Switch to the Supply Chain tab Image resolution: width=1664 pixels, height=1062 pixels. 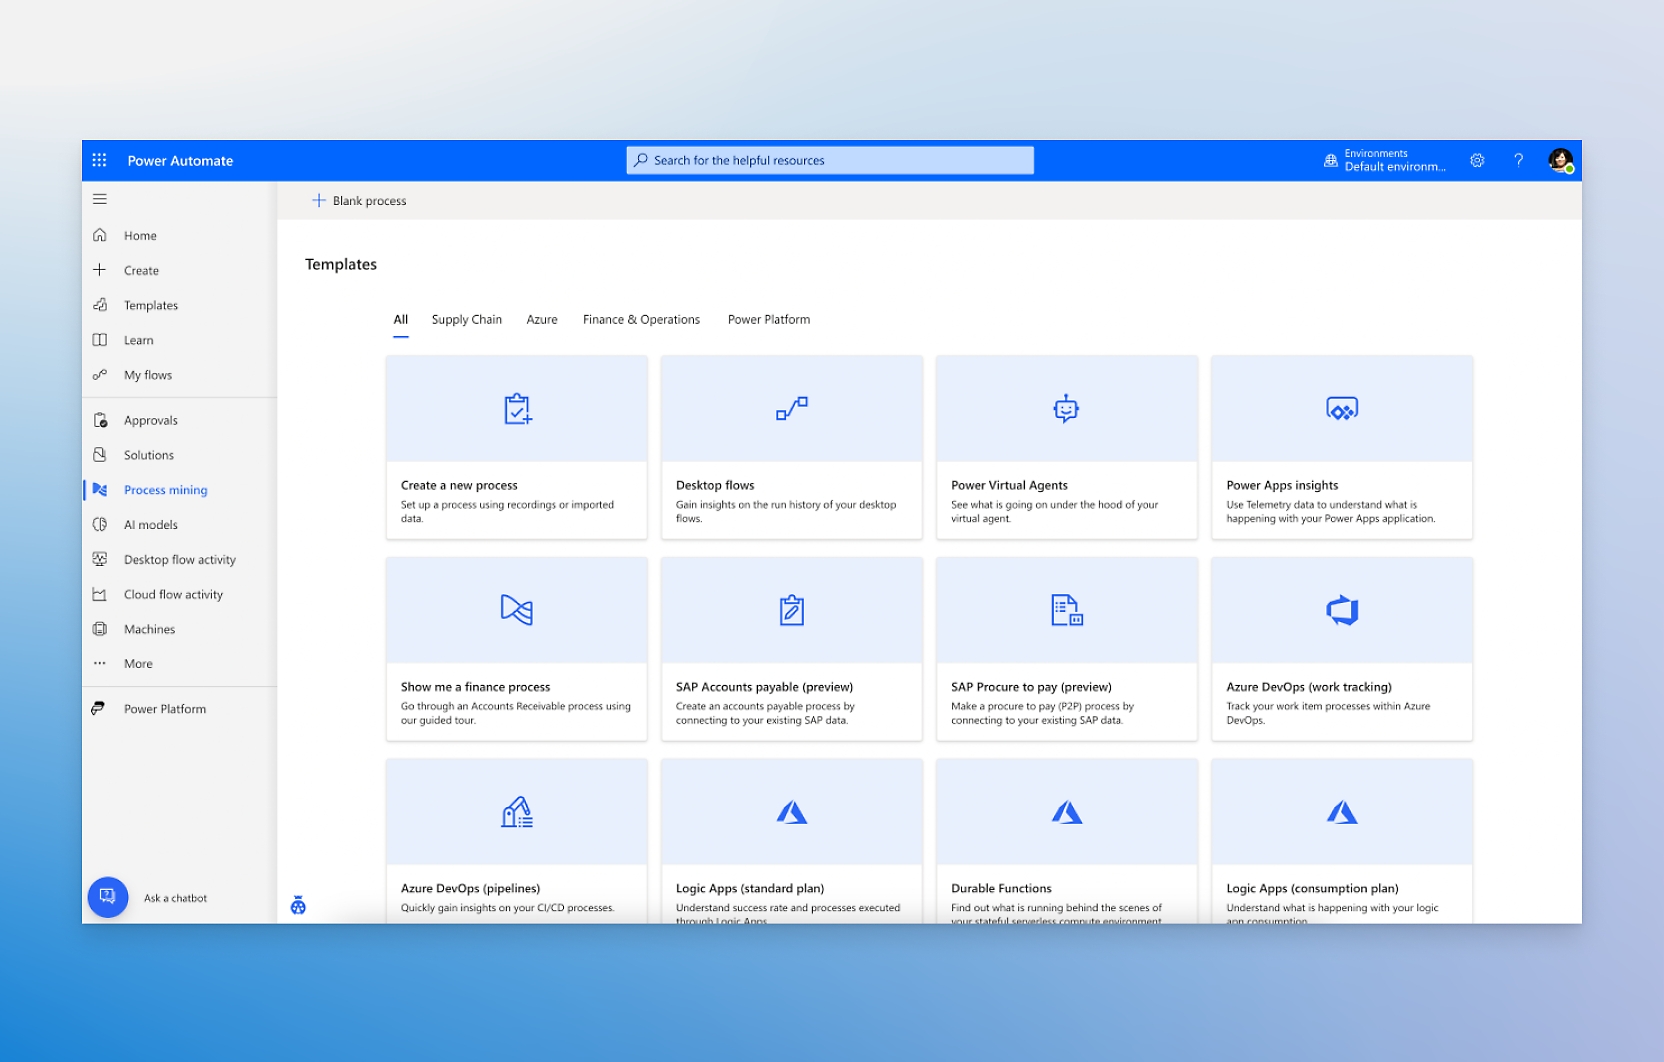coord(466,320)
